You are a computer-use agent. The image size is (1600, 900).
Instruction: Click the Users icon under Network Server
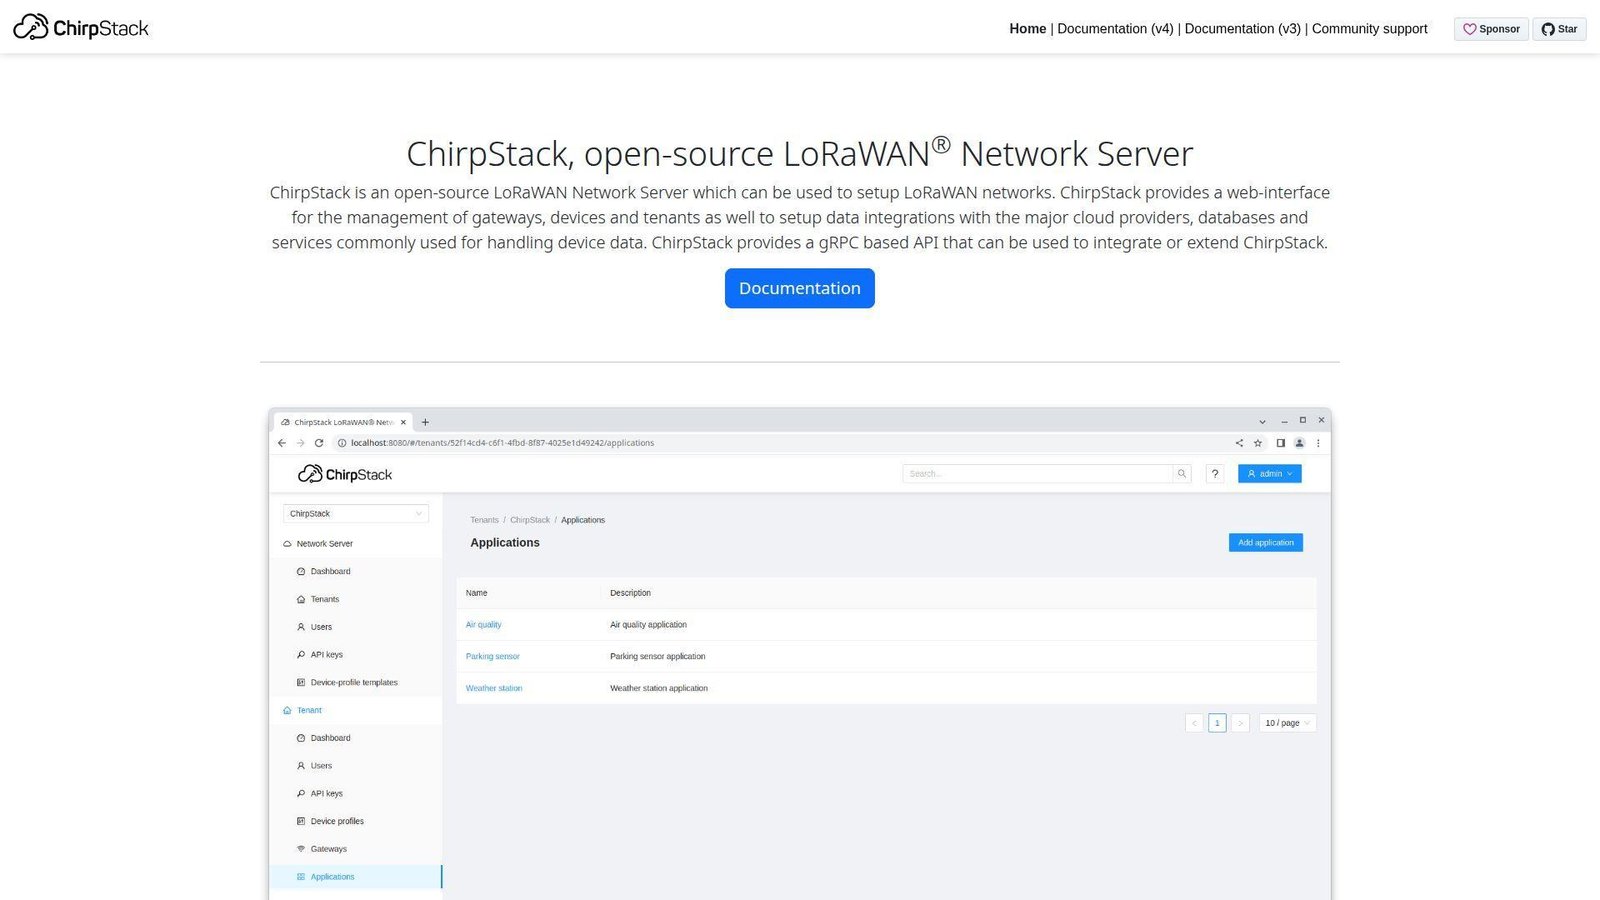pos(302,627)
